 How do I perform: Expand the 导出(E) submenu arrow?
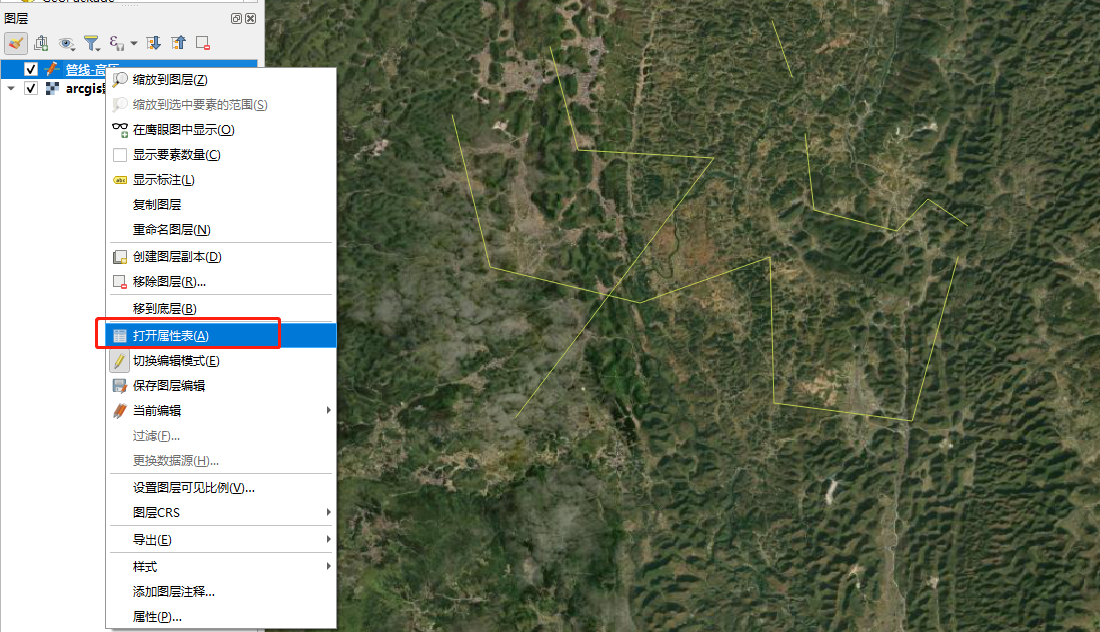pos(328,539)
